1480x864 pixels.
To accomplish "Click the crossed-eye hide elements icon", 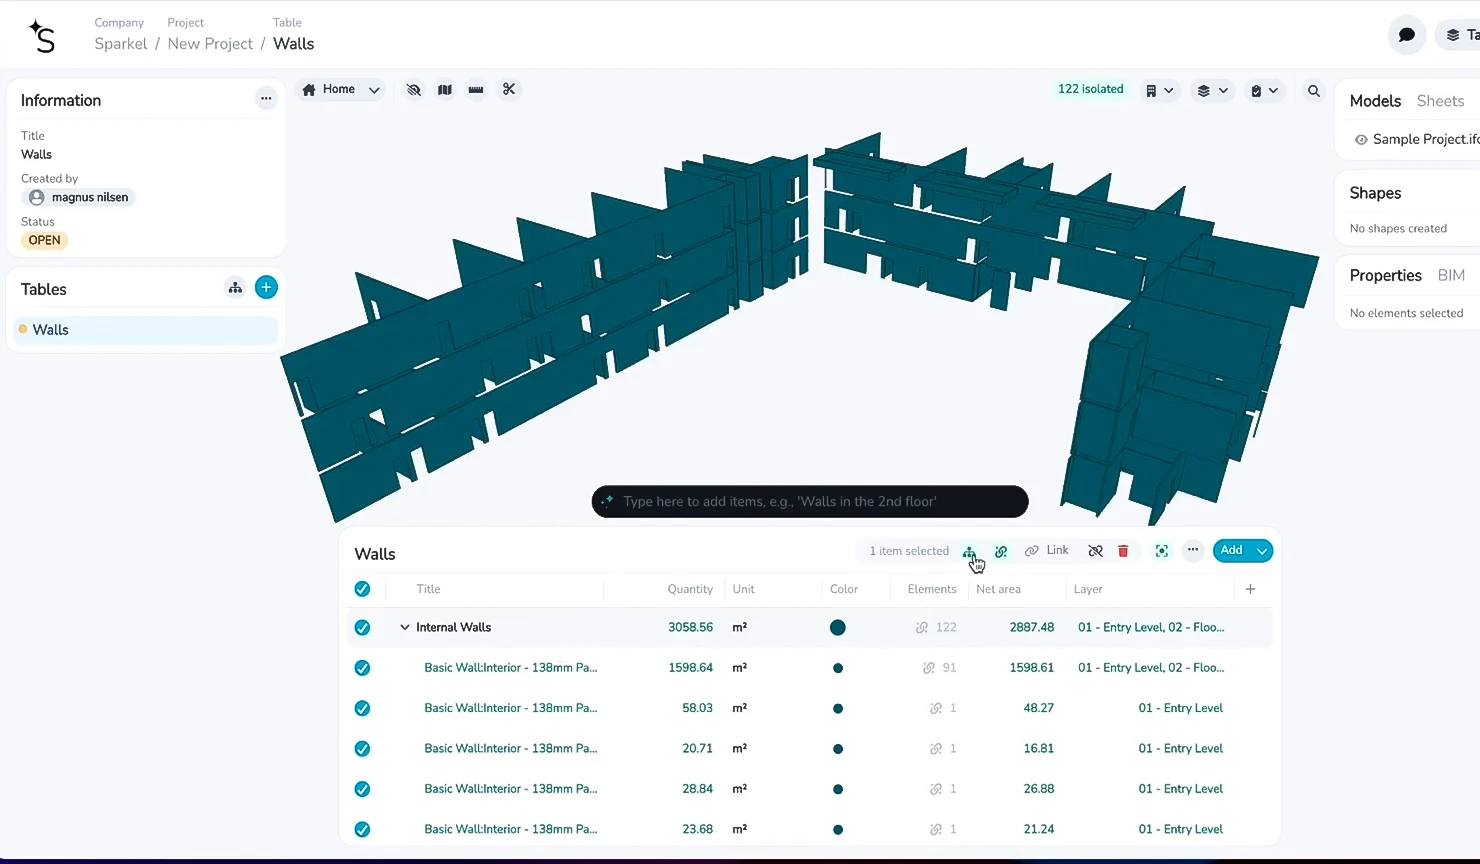I will coord(414,90).
